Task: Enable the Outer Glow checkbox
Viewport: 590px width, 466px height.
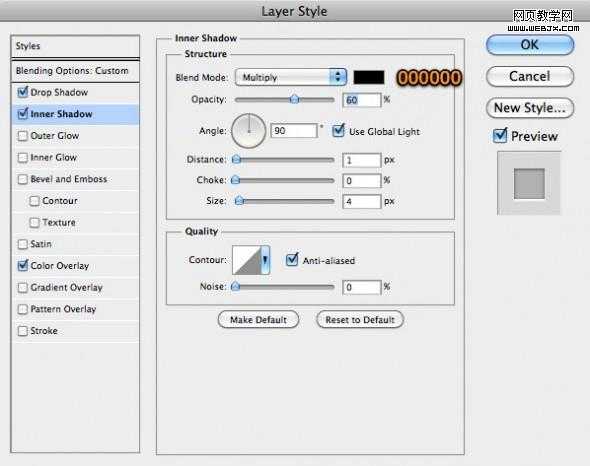Action: point(23,136)
